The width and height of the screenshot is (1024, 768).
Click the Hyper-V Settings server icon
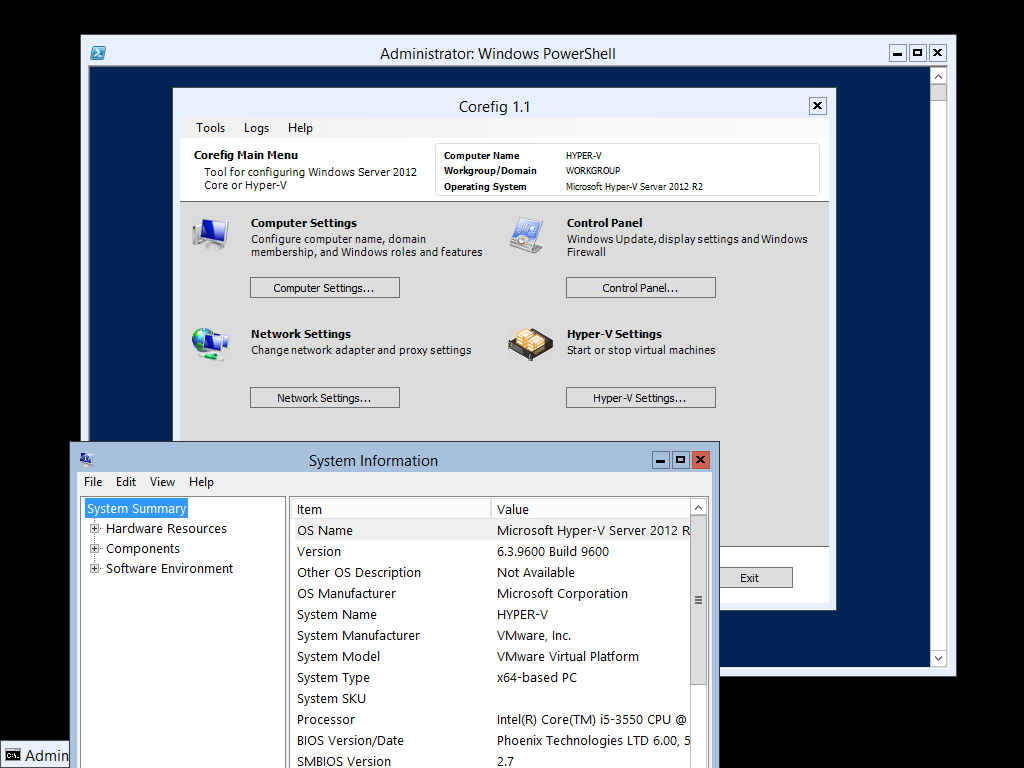[x=530, y=344]
